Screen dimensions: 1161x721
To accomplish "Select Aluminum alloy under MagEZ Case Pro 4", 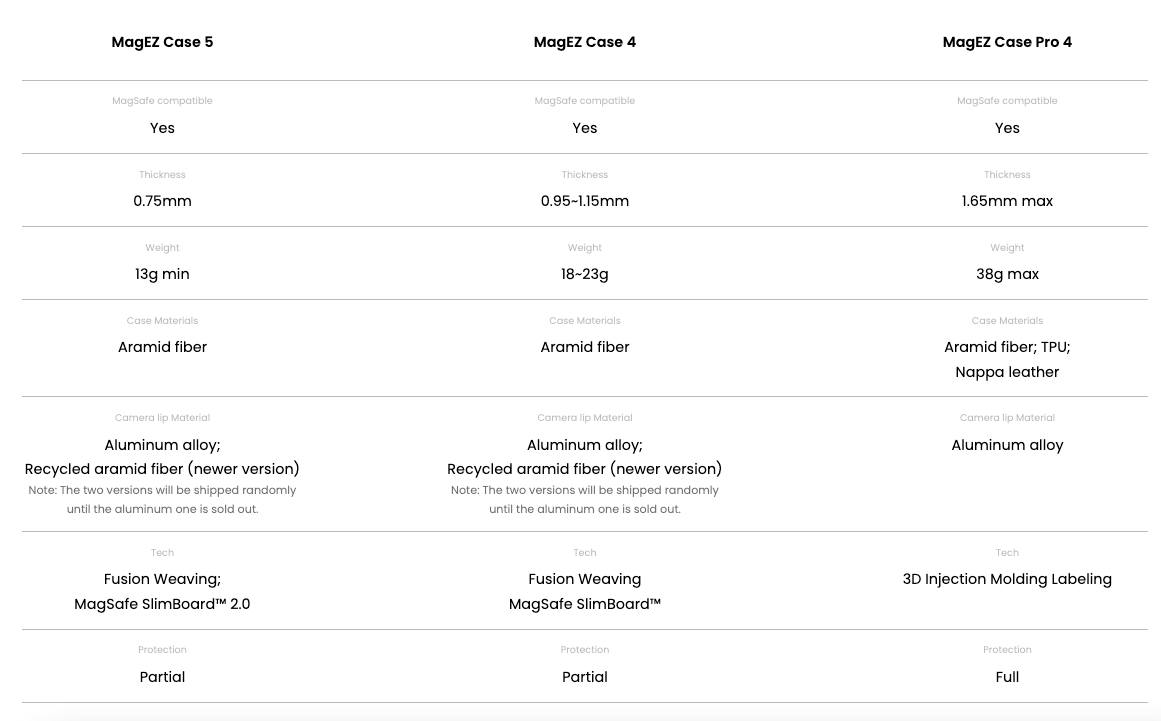I will tap(1007, 445).
